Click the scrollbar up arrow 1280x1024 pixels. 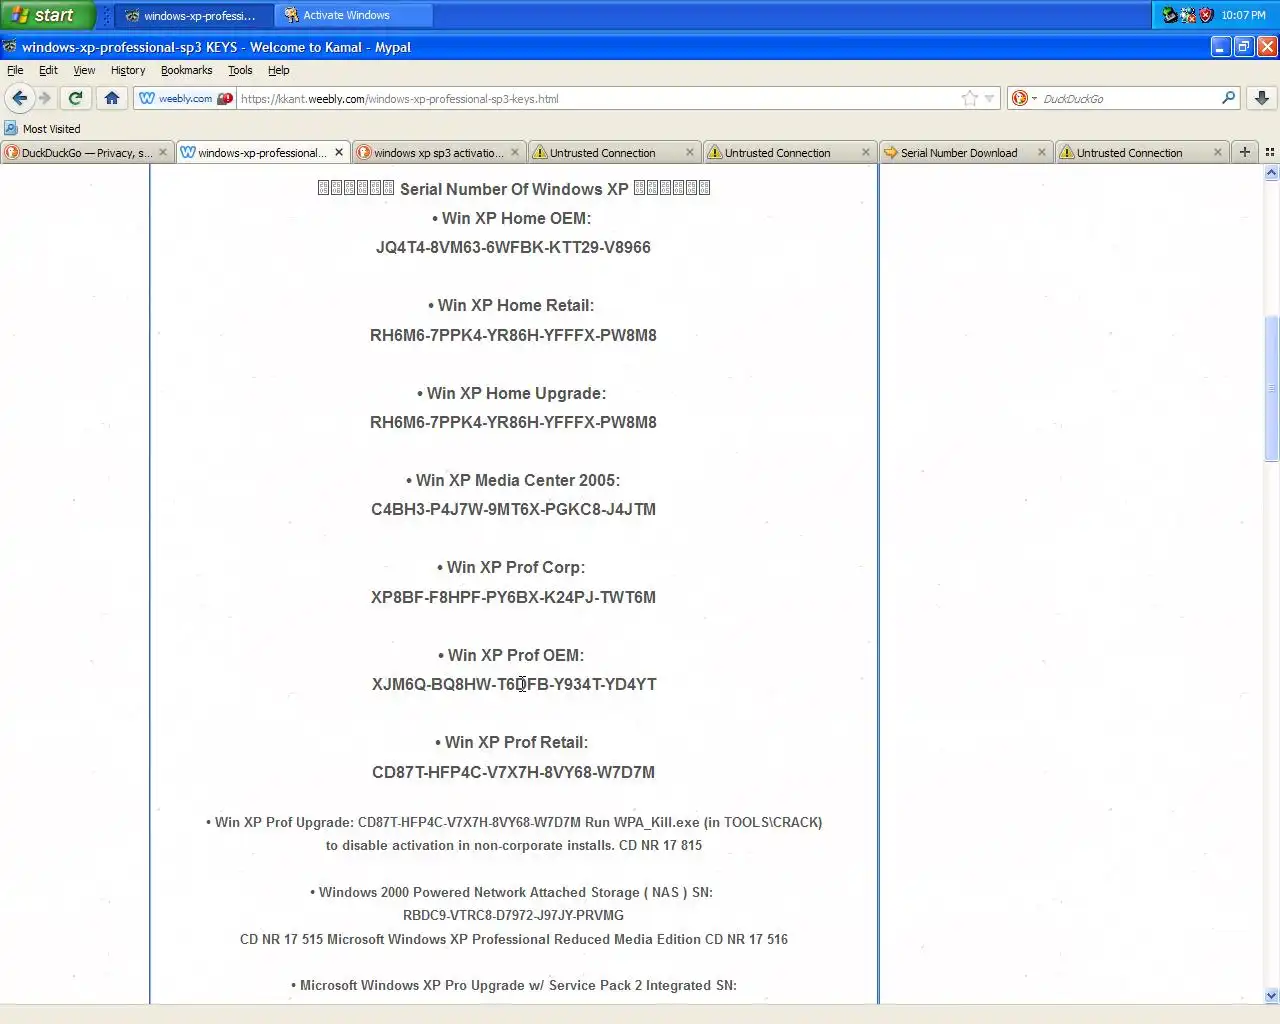1271,173
